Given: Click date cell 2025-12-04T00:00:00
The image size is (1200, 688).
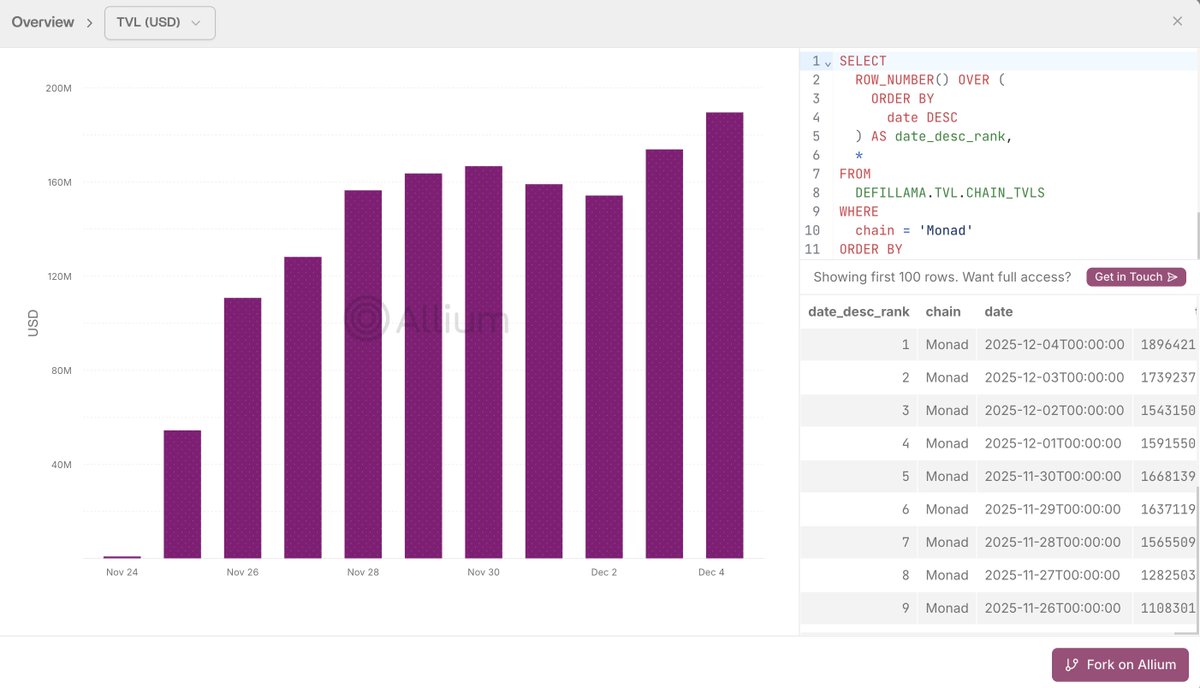Looking at the screenshot, I should (x=1054, y=344).
